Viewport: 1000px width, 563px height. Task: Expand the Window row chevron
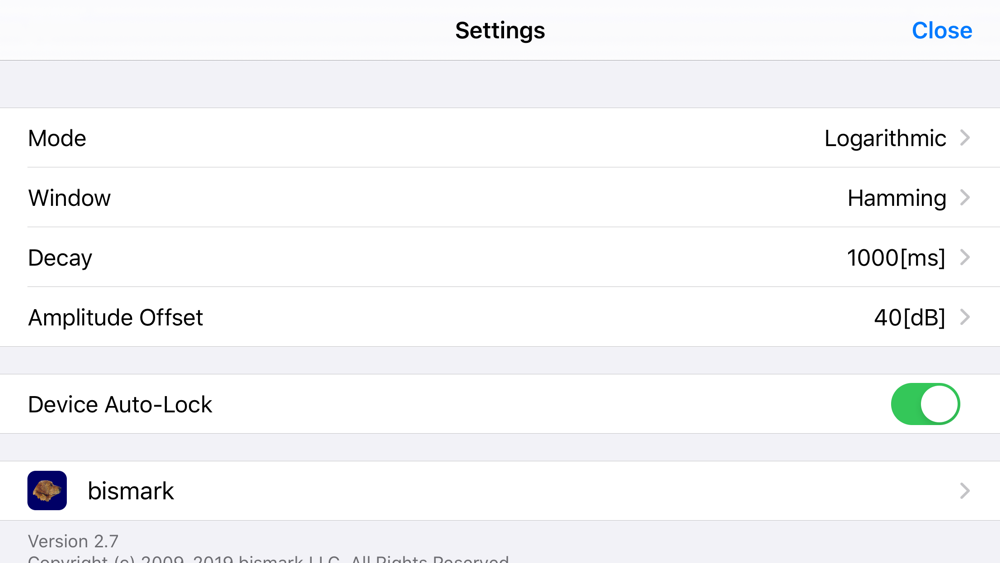(x=965, y=198)
